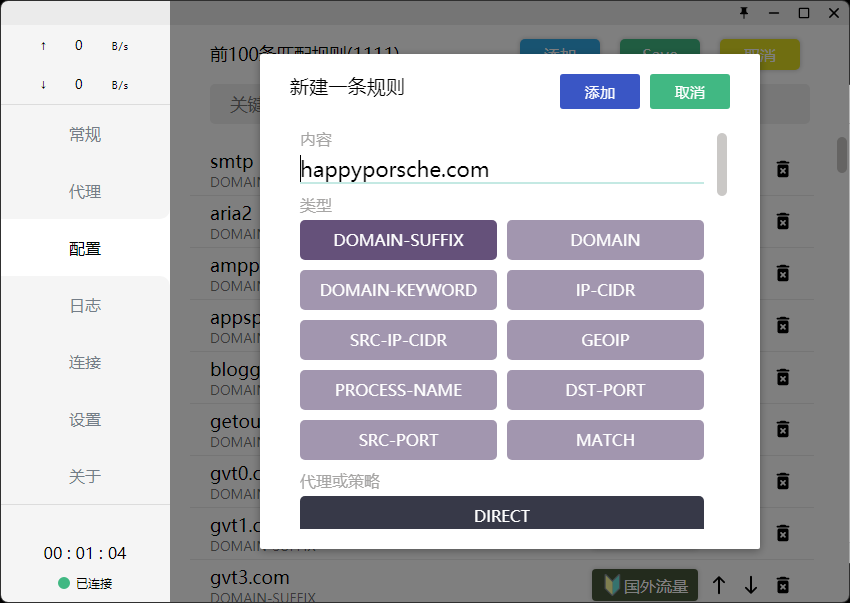The width and height of the screenshot is (850, 603).
Task: Move gvt3.com rule down with arrow
Action: [751, 585]
